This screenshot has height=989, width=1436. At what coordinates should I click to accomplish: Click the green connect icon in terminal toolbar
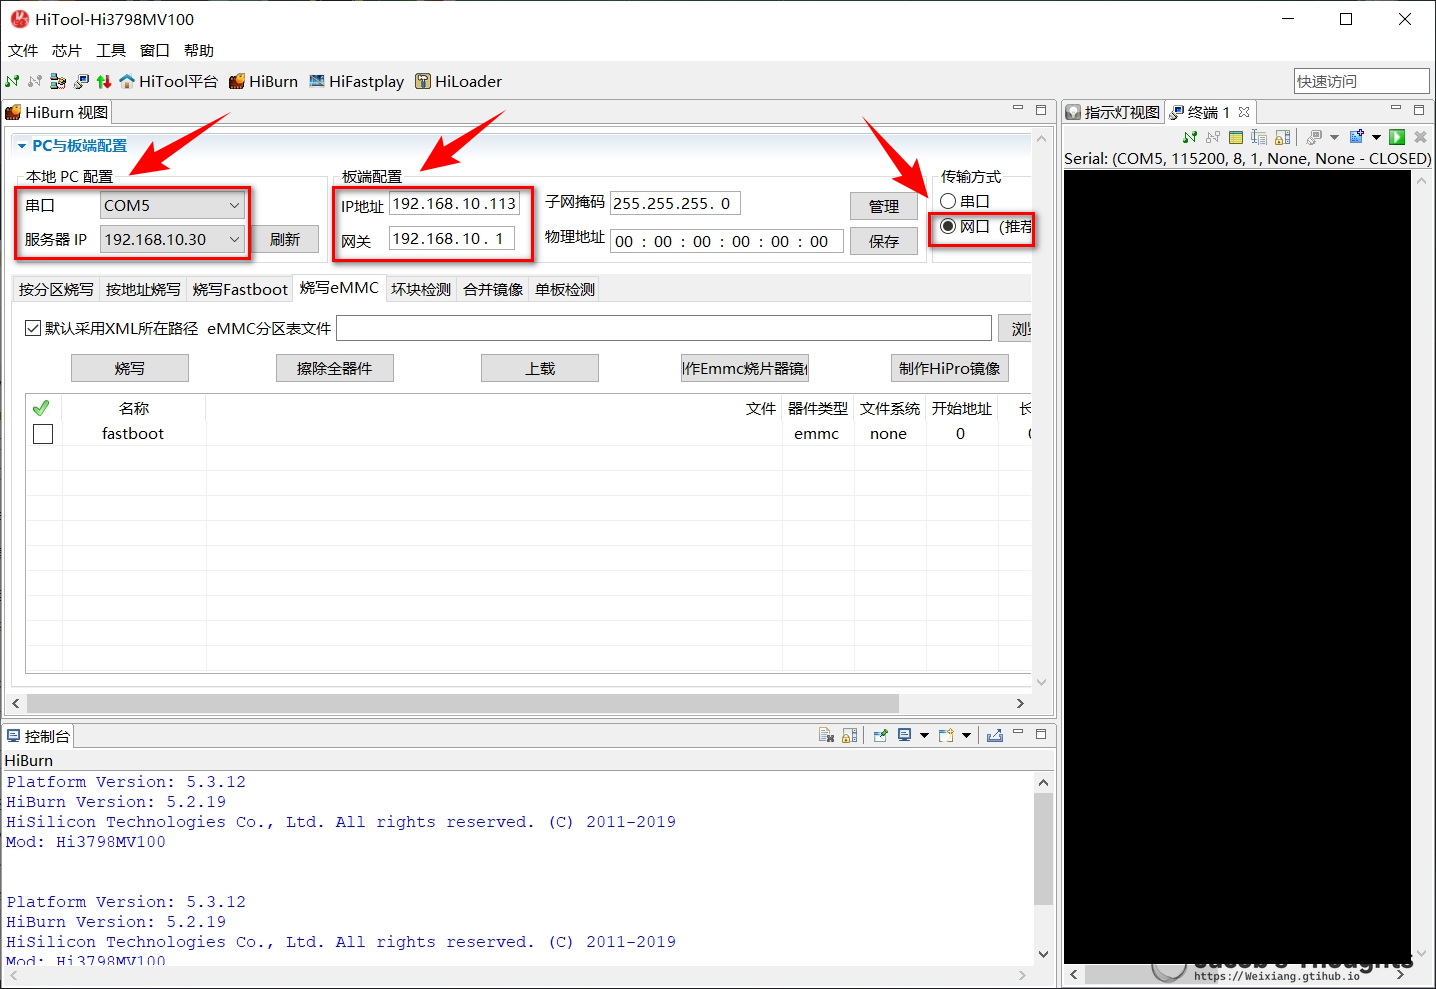tap(1189, 137)
